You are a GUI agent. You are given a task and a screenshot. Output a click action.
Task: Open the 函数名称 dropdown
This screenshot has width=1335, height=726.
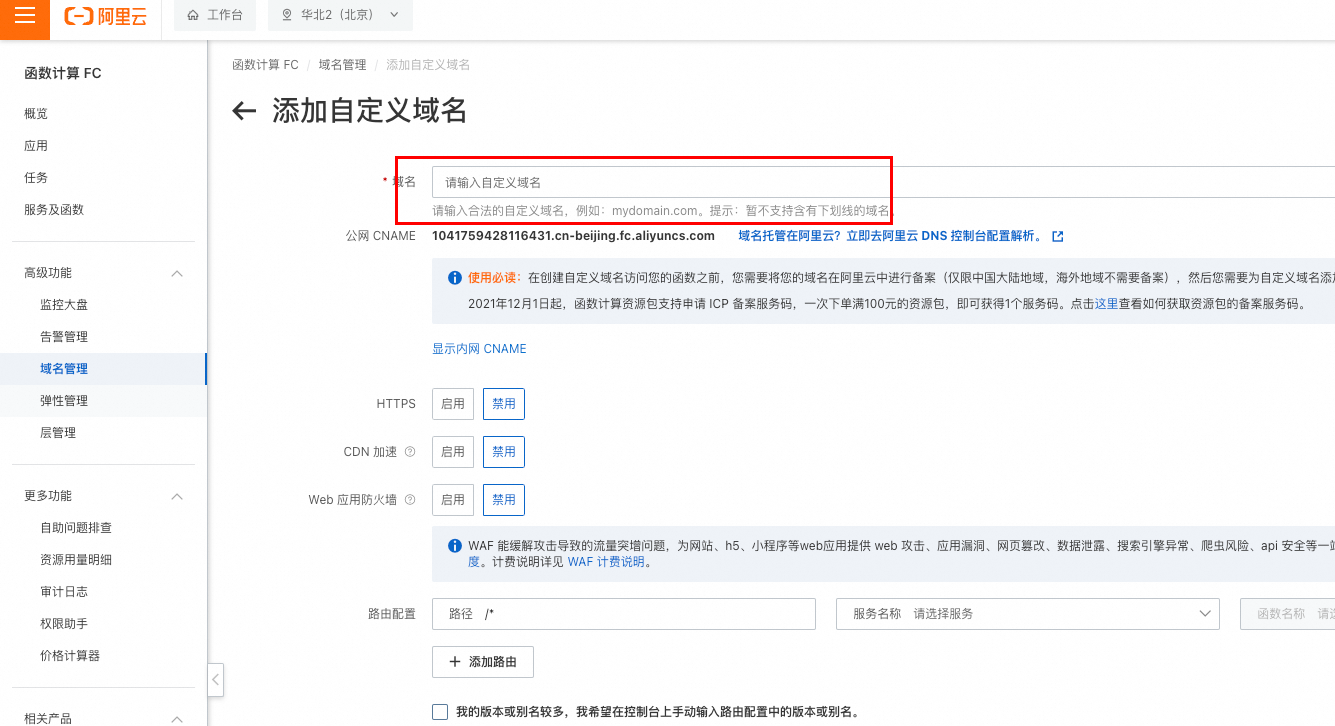1288,614
